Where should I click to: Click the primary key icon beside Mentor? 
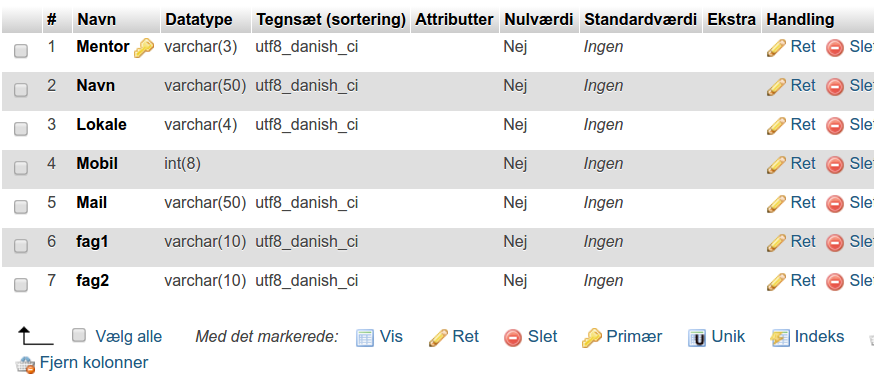[x=144, y=48]
